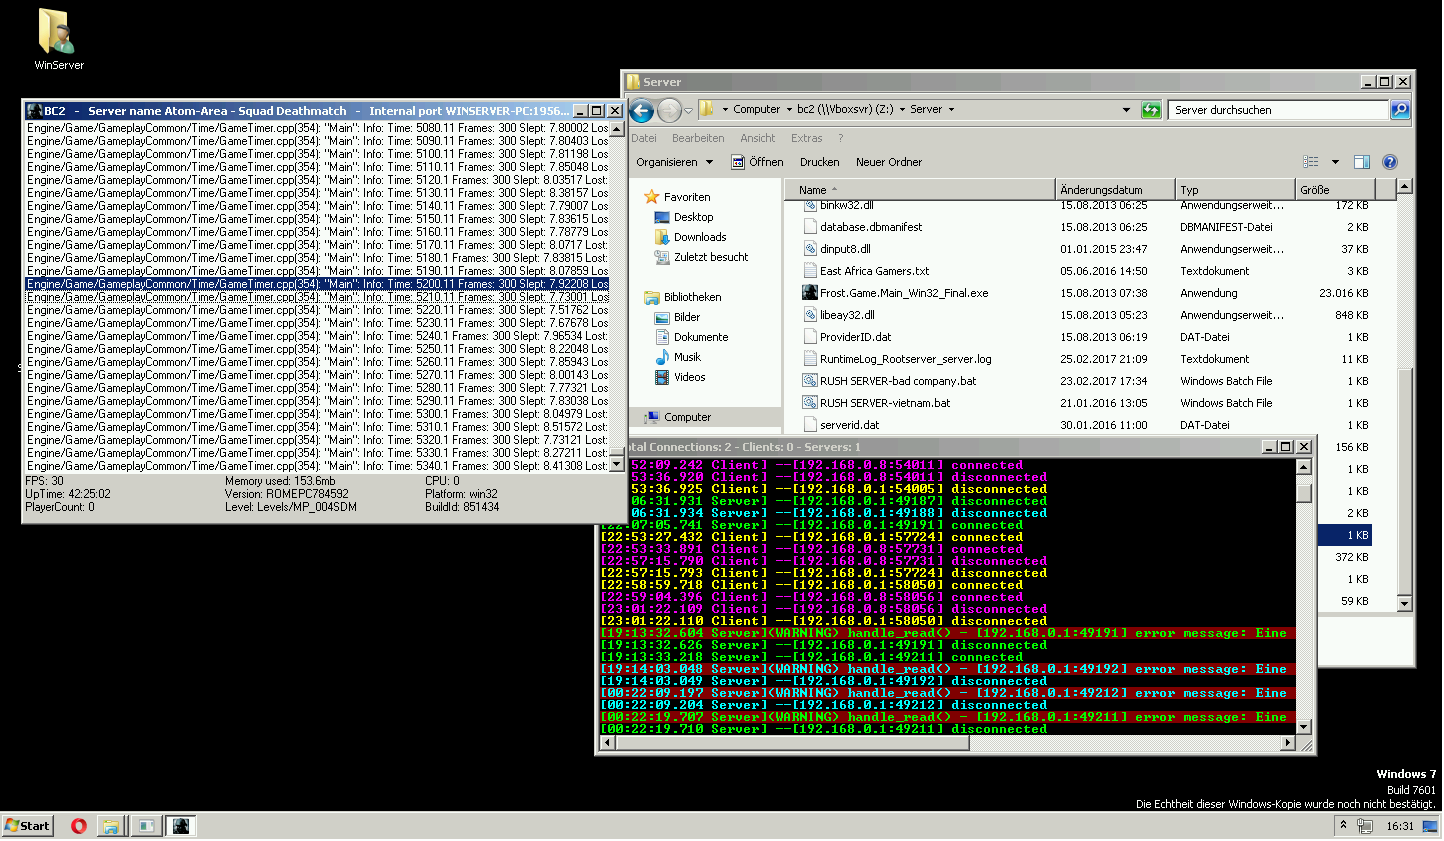This screenshot has width=1444, height=841.
Task: Click the Frost.Game.Main_Win32_Final.exe file
Action: click(x=903, y=293)
